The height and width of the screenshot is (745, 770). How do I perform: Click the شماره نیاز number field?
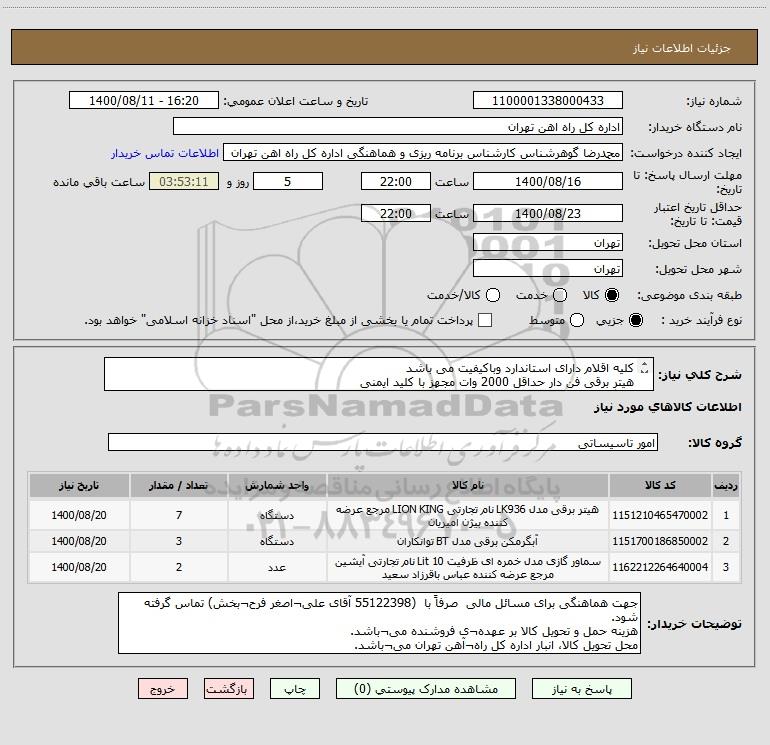pos(548,100)
